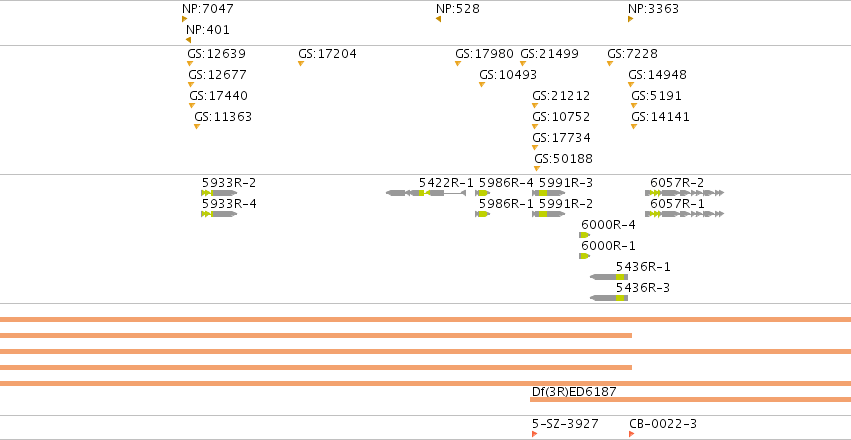This screenshot has height=440, width=851.
Task: Select the GS:17204 marker triangle
Action: tap(301, 63)
